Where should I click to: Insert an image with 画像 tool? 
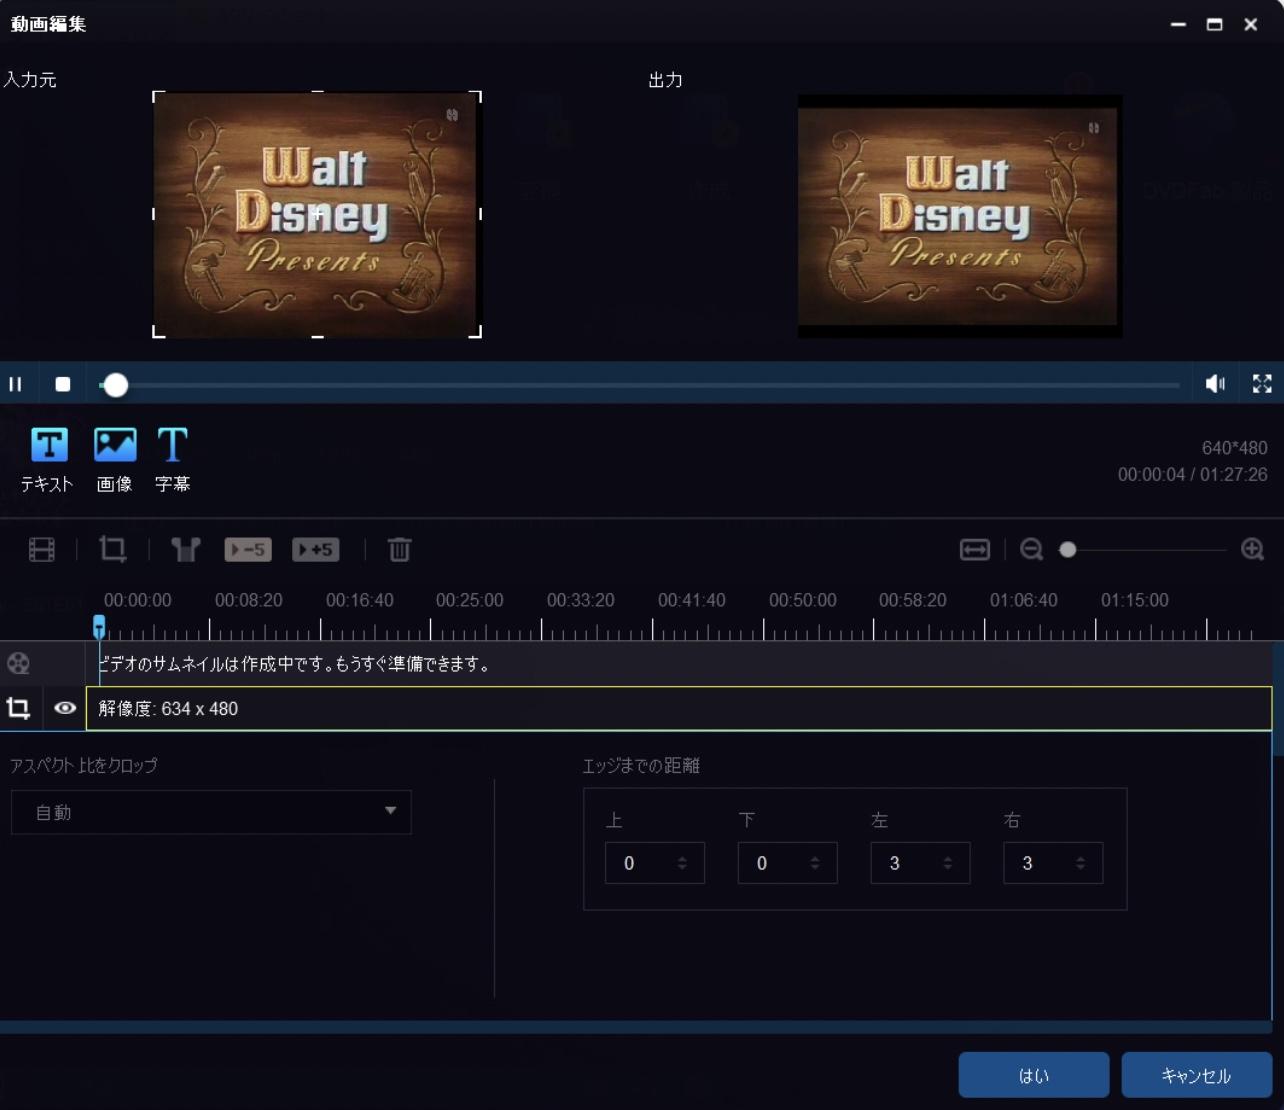coord(115,460)
